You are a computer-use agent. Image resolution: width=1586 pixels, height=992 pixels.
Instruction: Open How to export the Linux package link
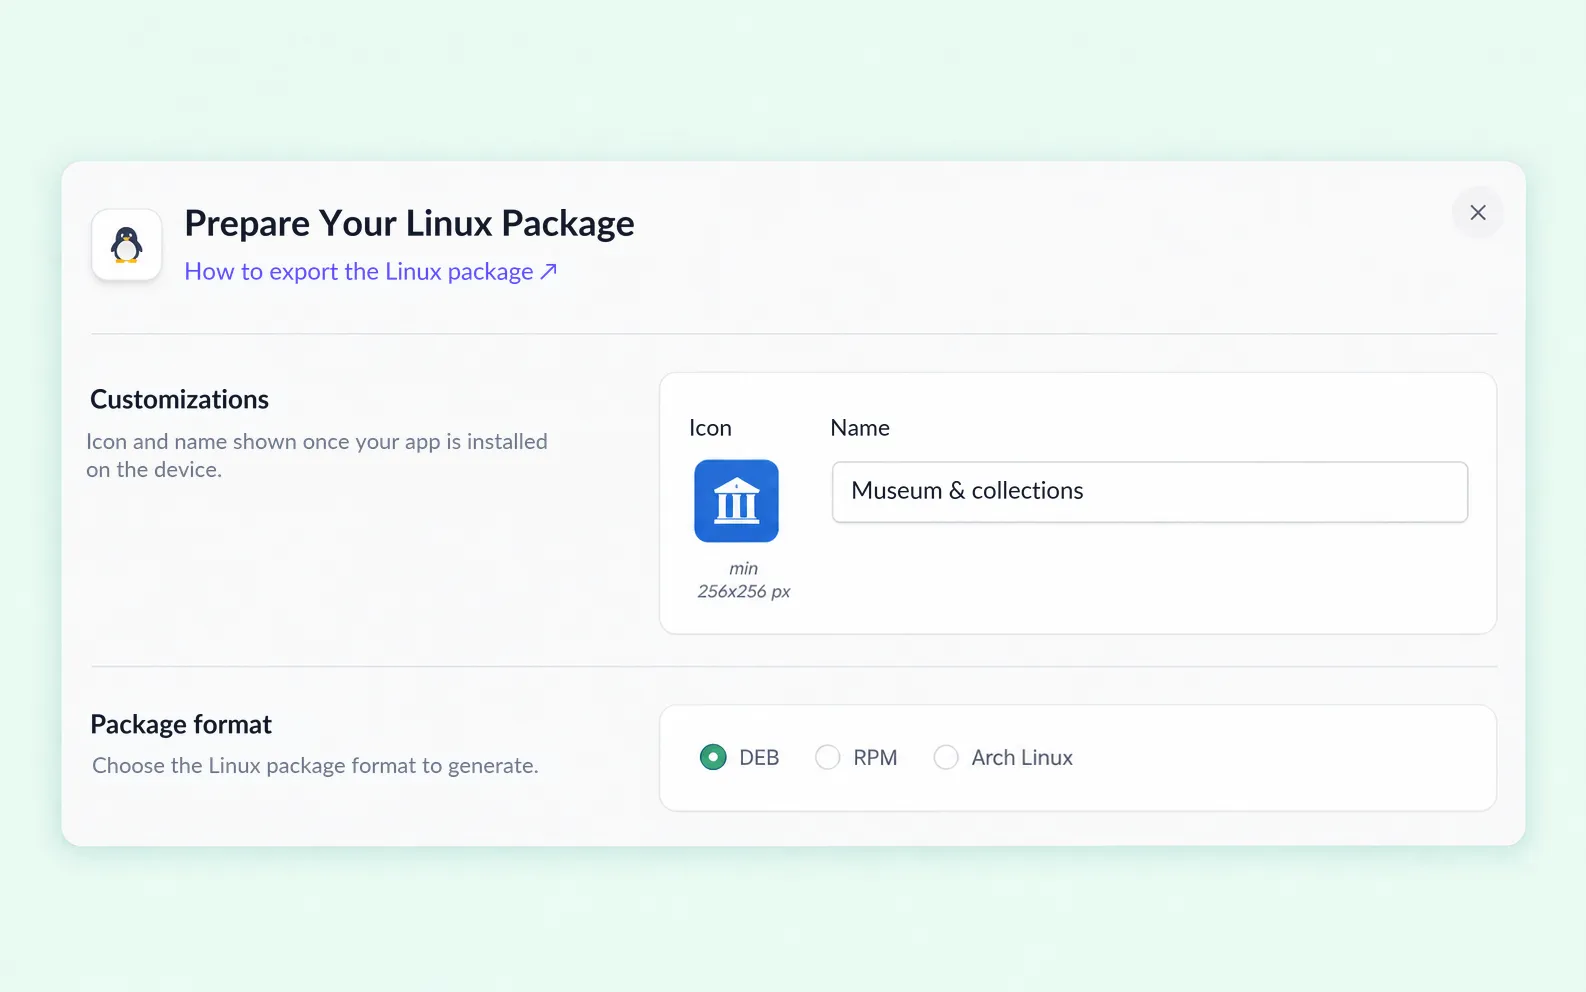[x=370, y=272]
